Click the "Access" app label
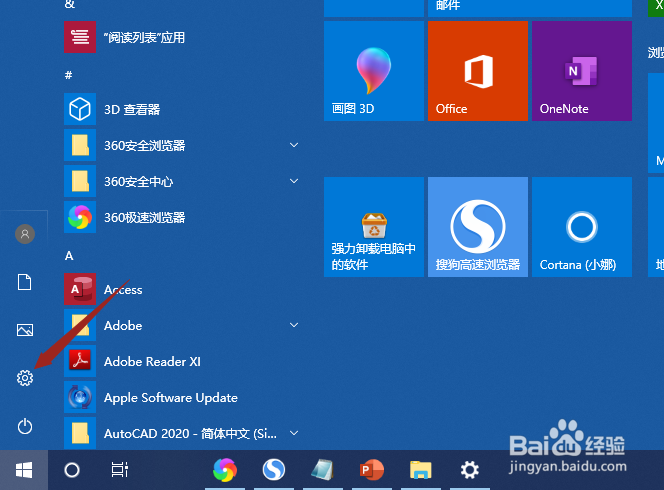664x490 pixels. point(123,290)
